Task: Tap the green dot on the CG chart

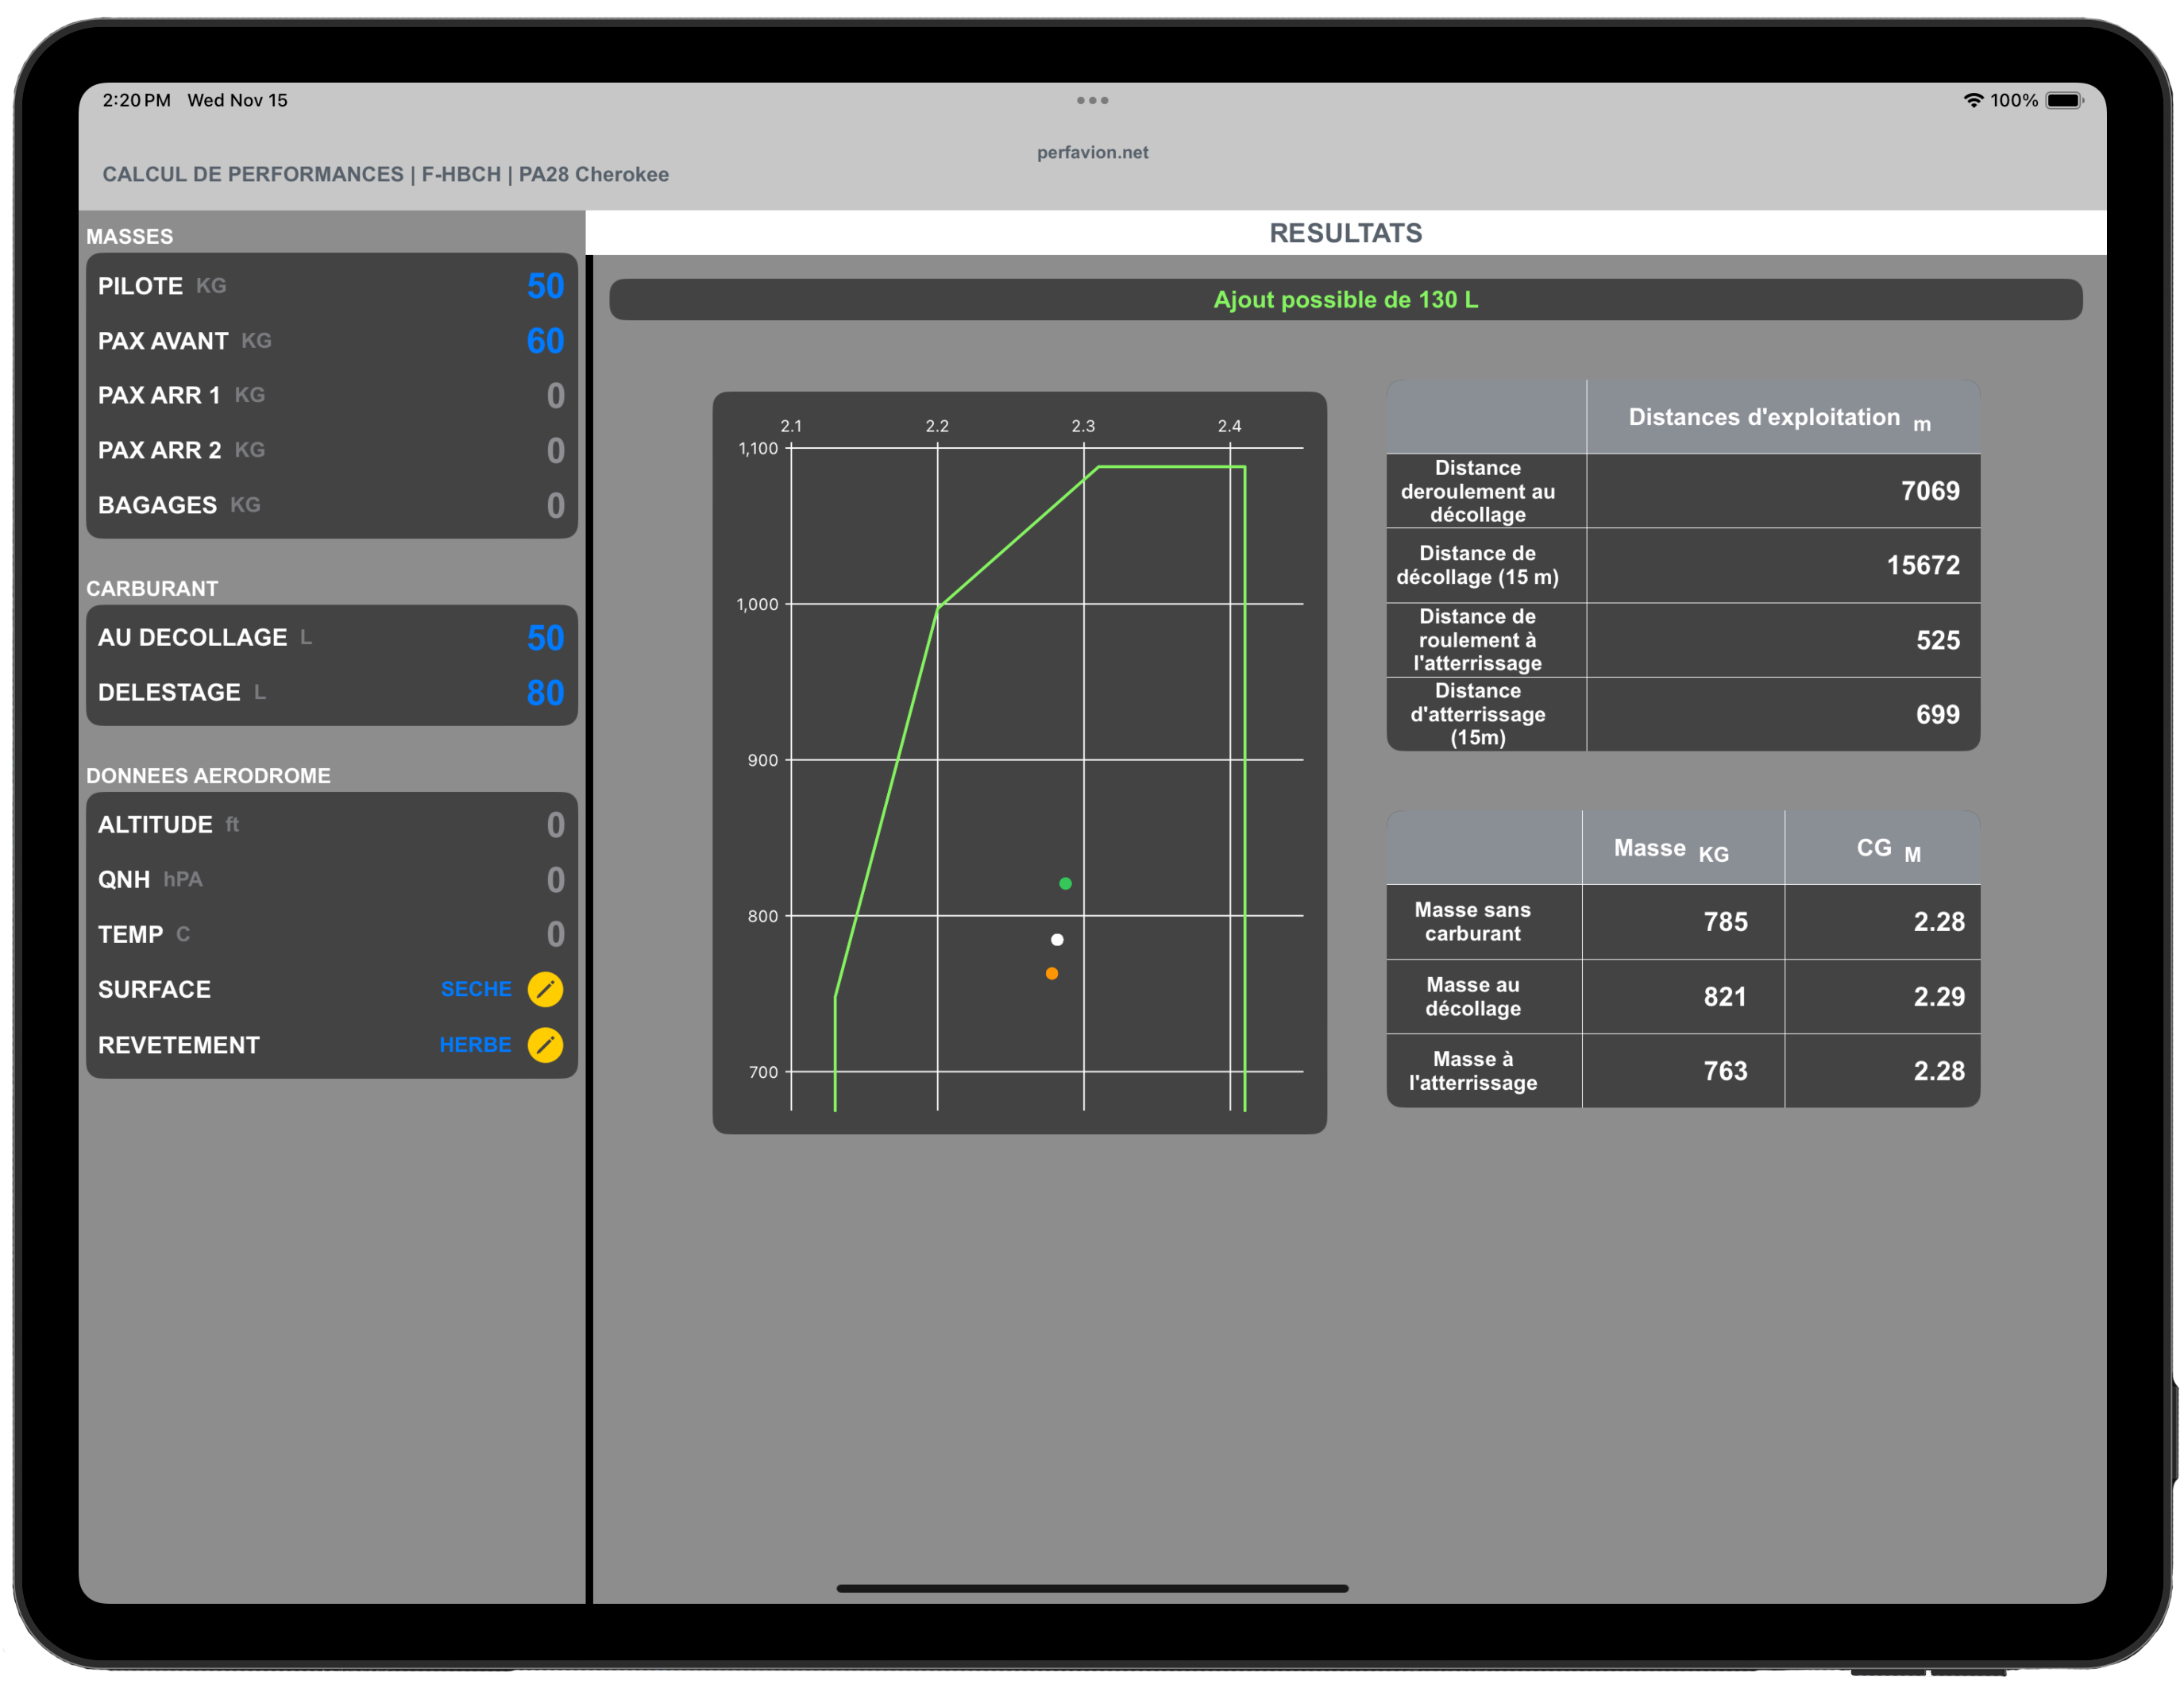Action: coord(1065,883)
